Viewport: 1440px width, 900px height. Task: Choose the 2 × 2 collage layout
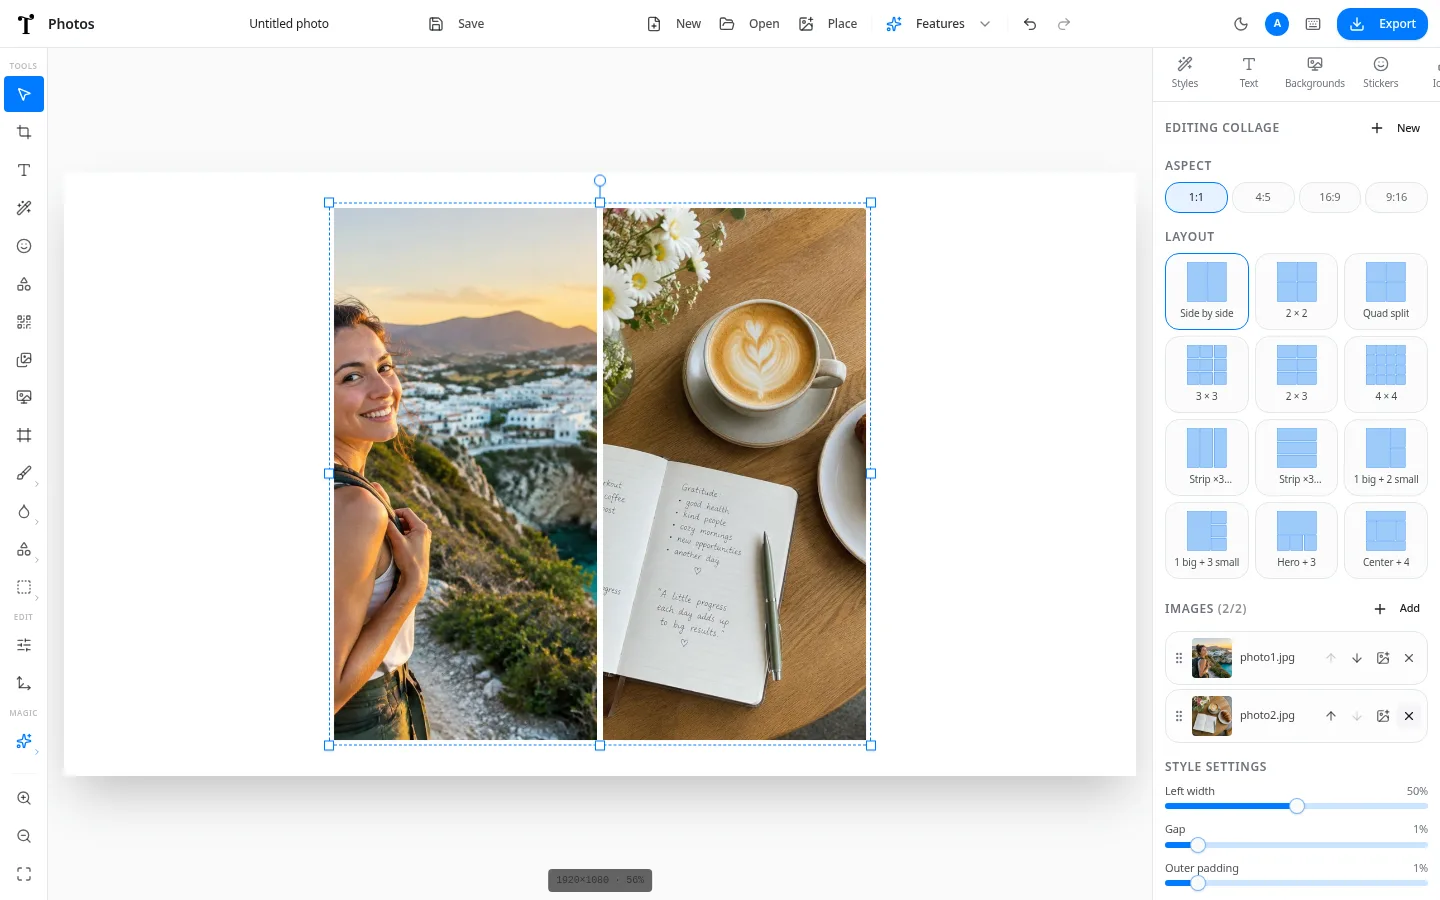point(1296,291)
